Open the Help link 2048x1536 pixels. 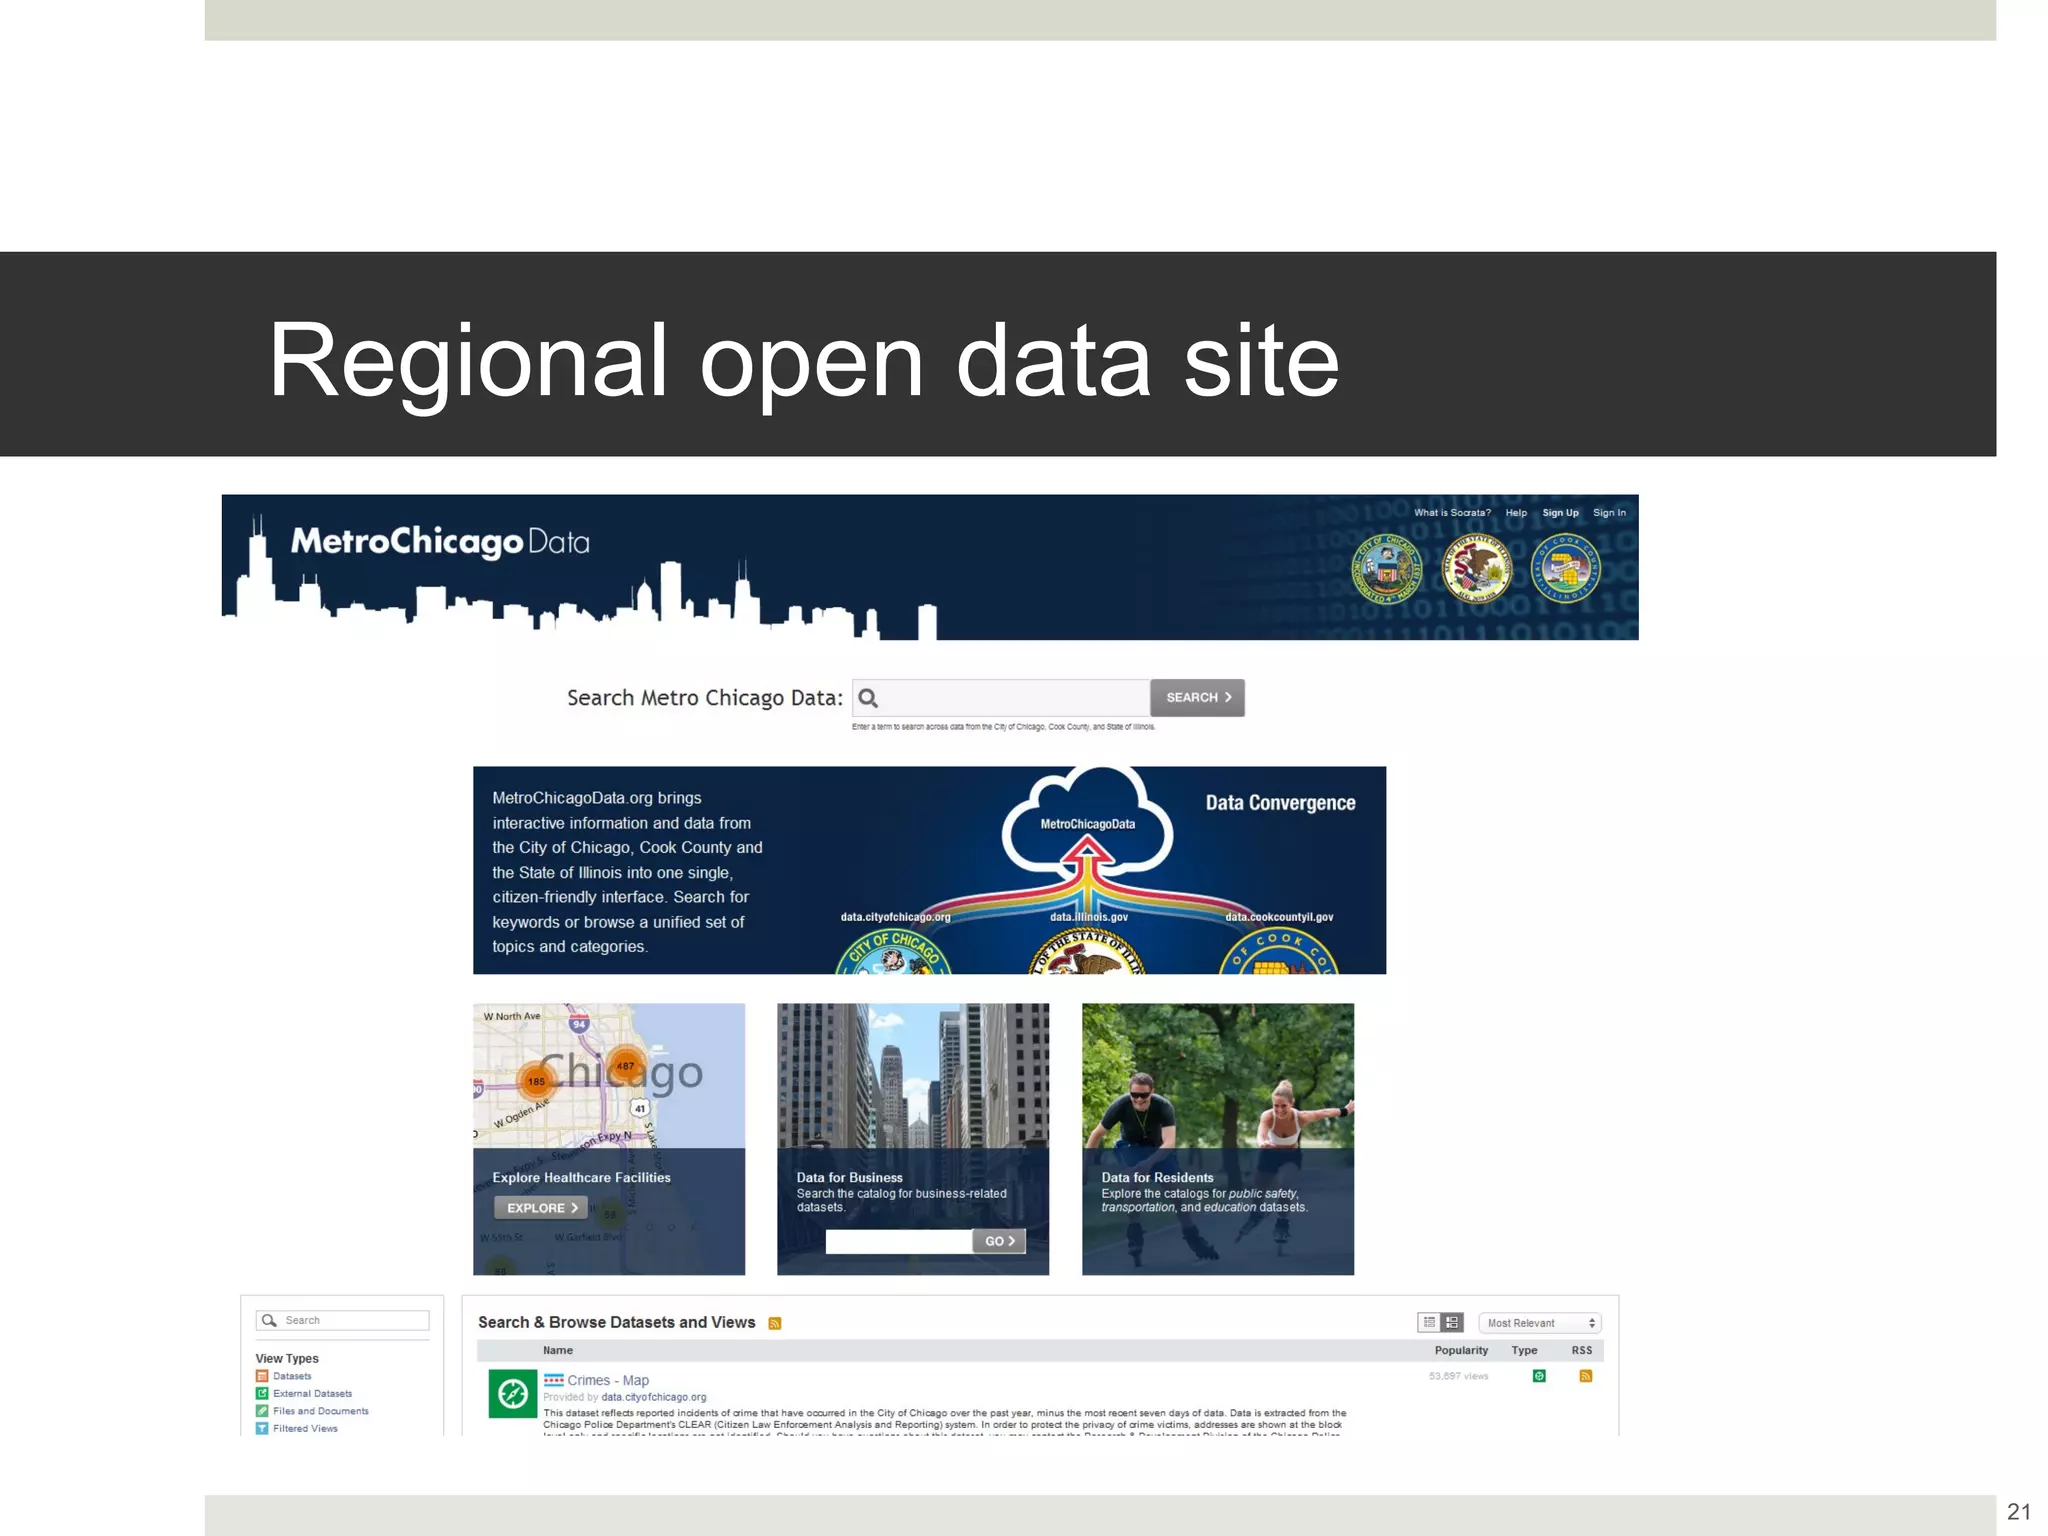(1516, 513)
